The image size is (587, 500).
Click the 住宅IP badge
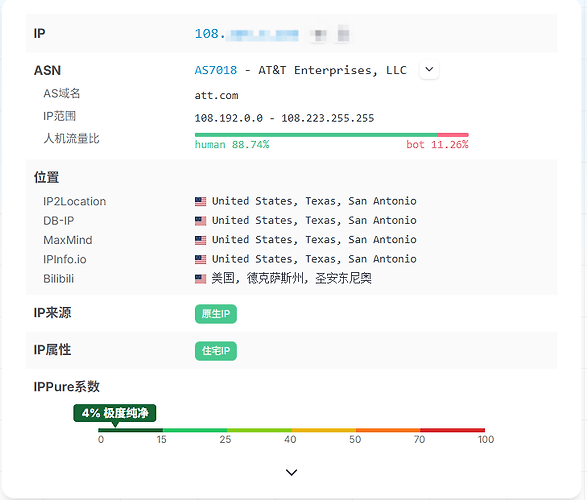(x=216, y=351)
